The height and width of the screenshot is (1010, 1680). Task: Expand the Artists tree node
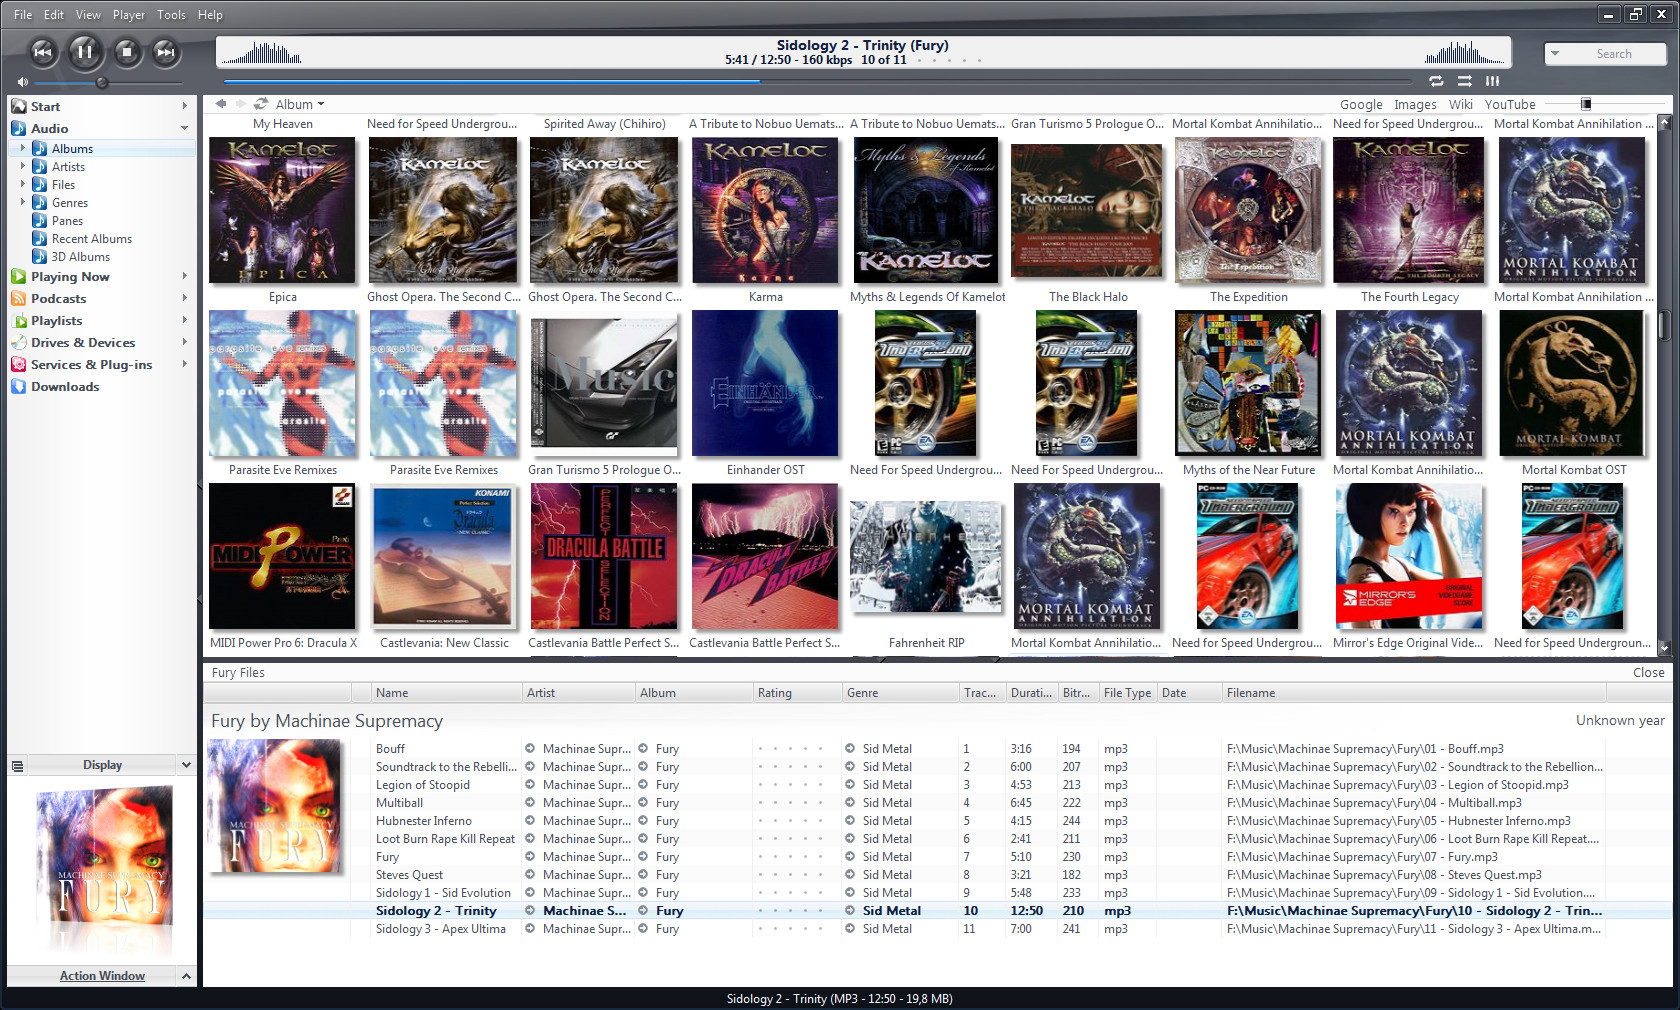pos(23,166)
